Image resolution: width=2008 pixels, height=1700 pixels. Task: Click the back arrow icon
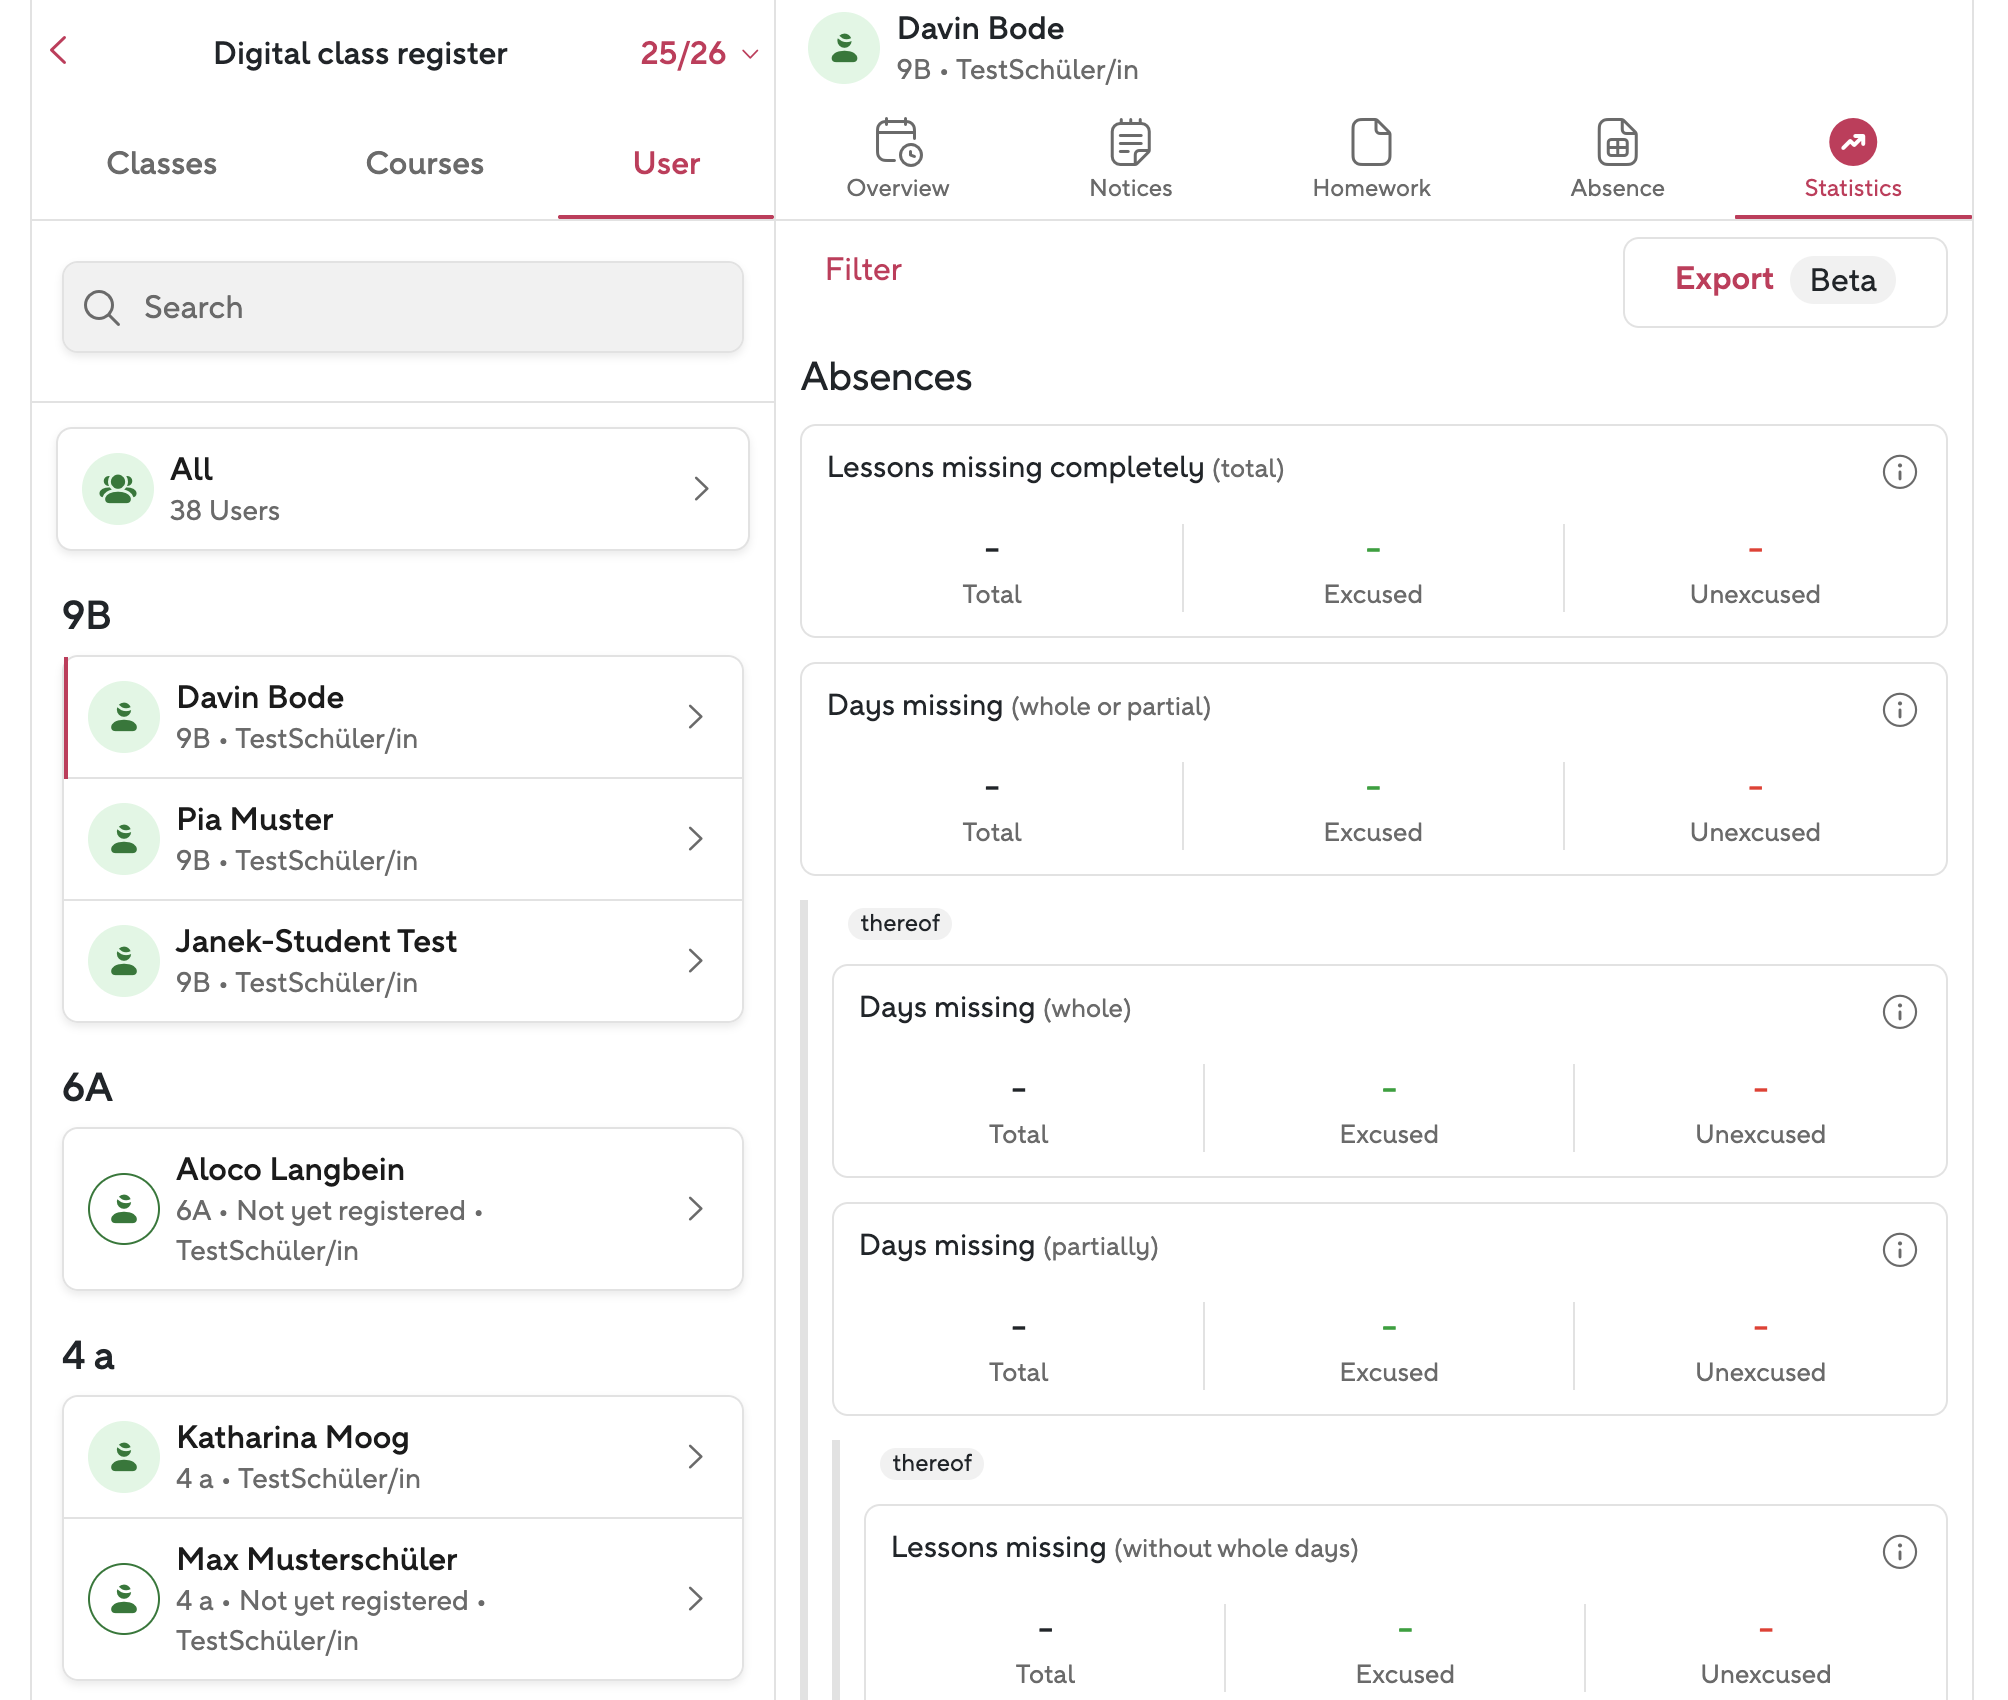click(59, 51)
